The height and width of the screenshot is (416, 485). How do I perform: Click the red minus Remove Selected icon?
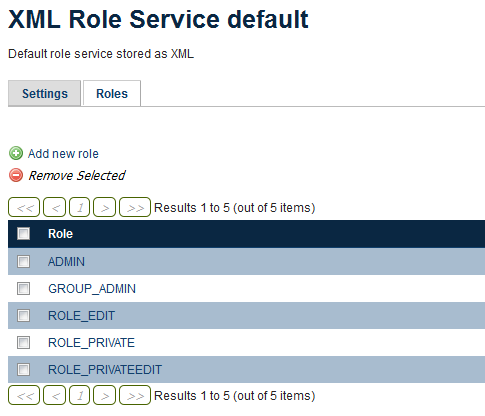(16, 175)
